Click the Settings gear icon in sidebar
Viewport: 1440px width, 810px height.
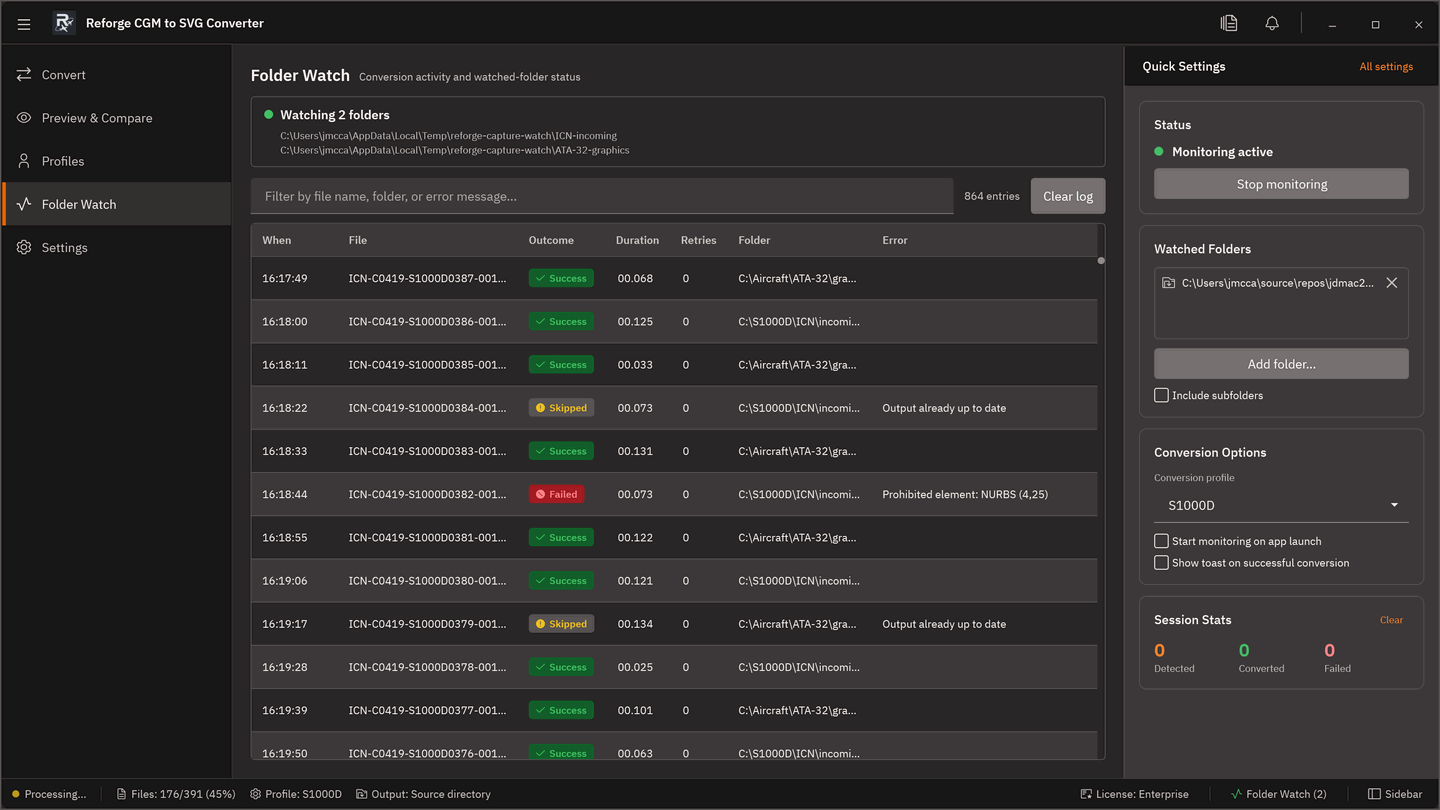[24, 247]
